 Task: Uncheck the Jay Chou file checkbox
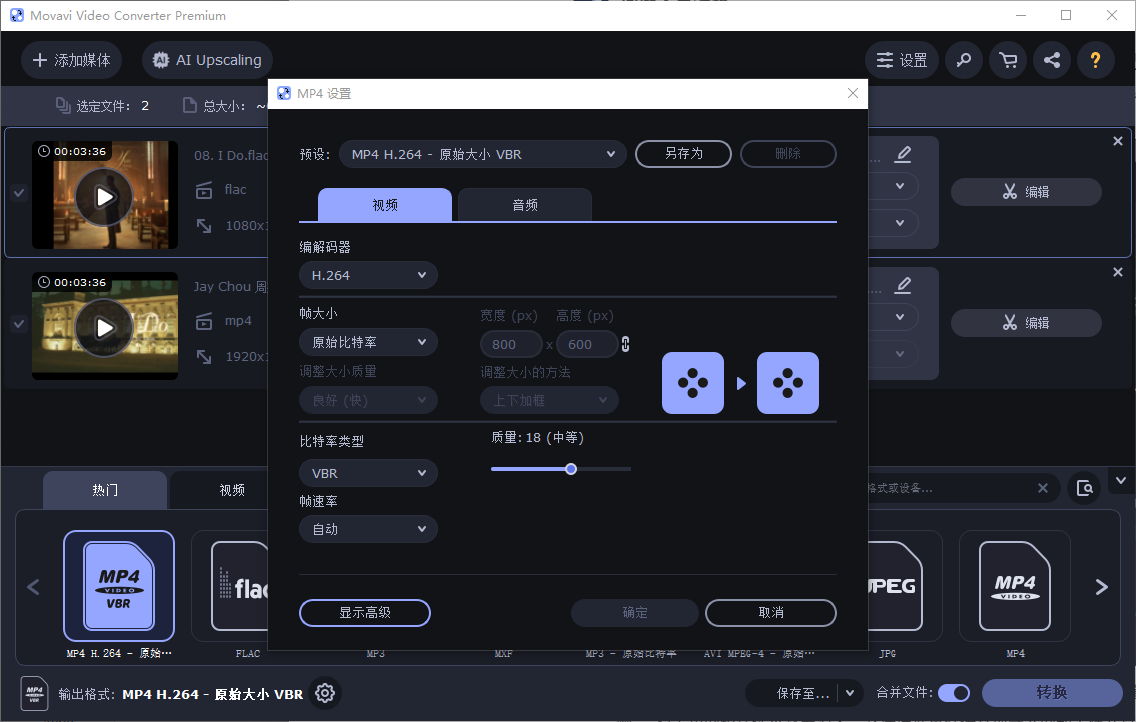click(x=17, y=325)
